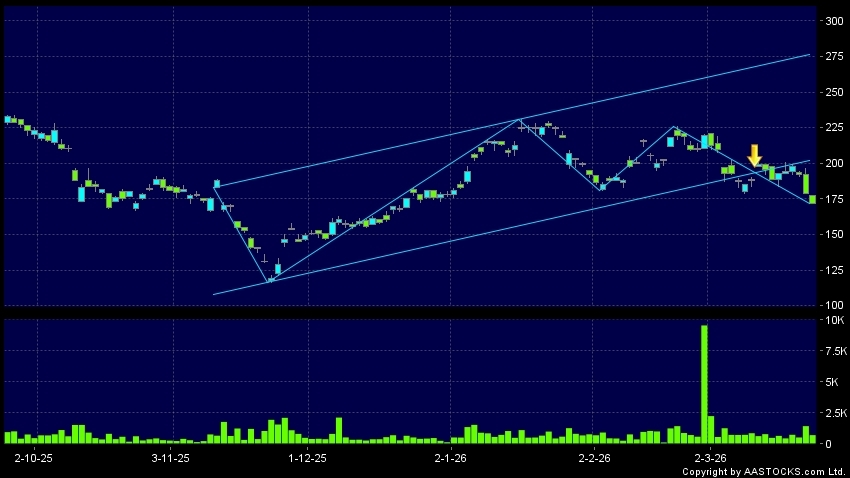
Task: Click the yellow down arrow marker
Action: coord(755,155)
